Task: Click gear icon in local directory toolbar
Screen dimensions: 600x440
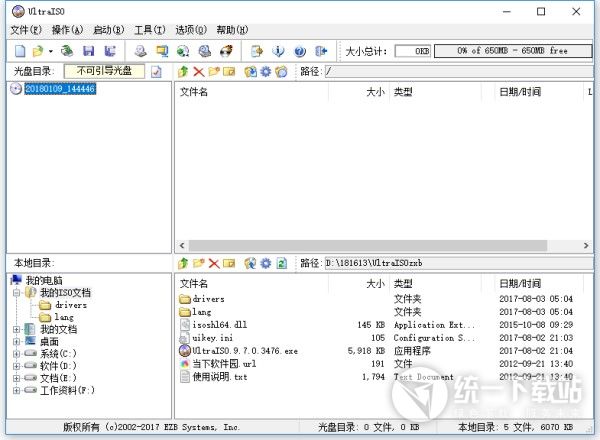Action: 266,263
